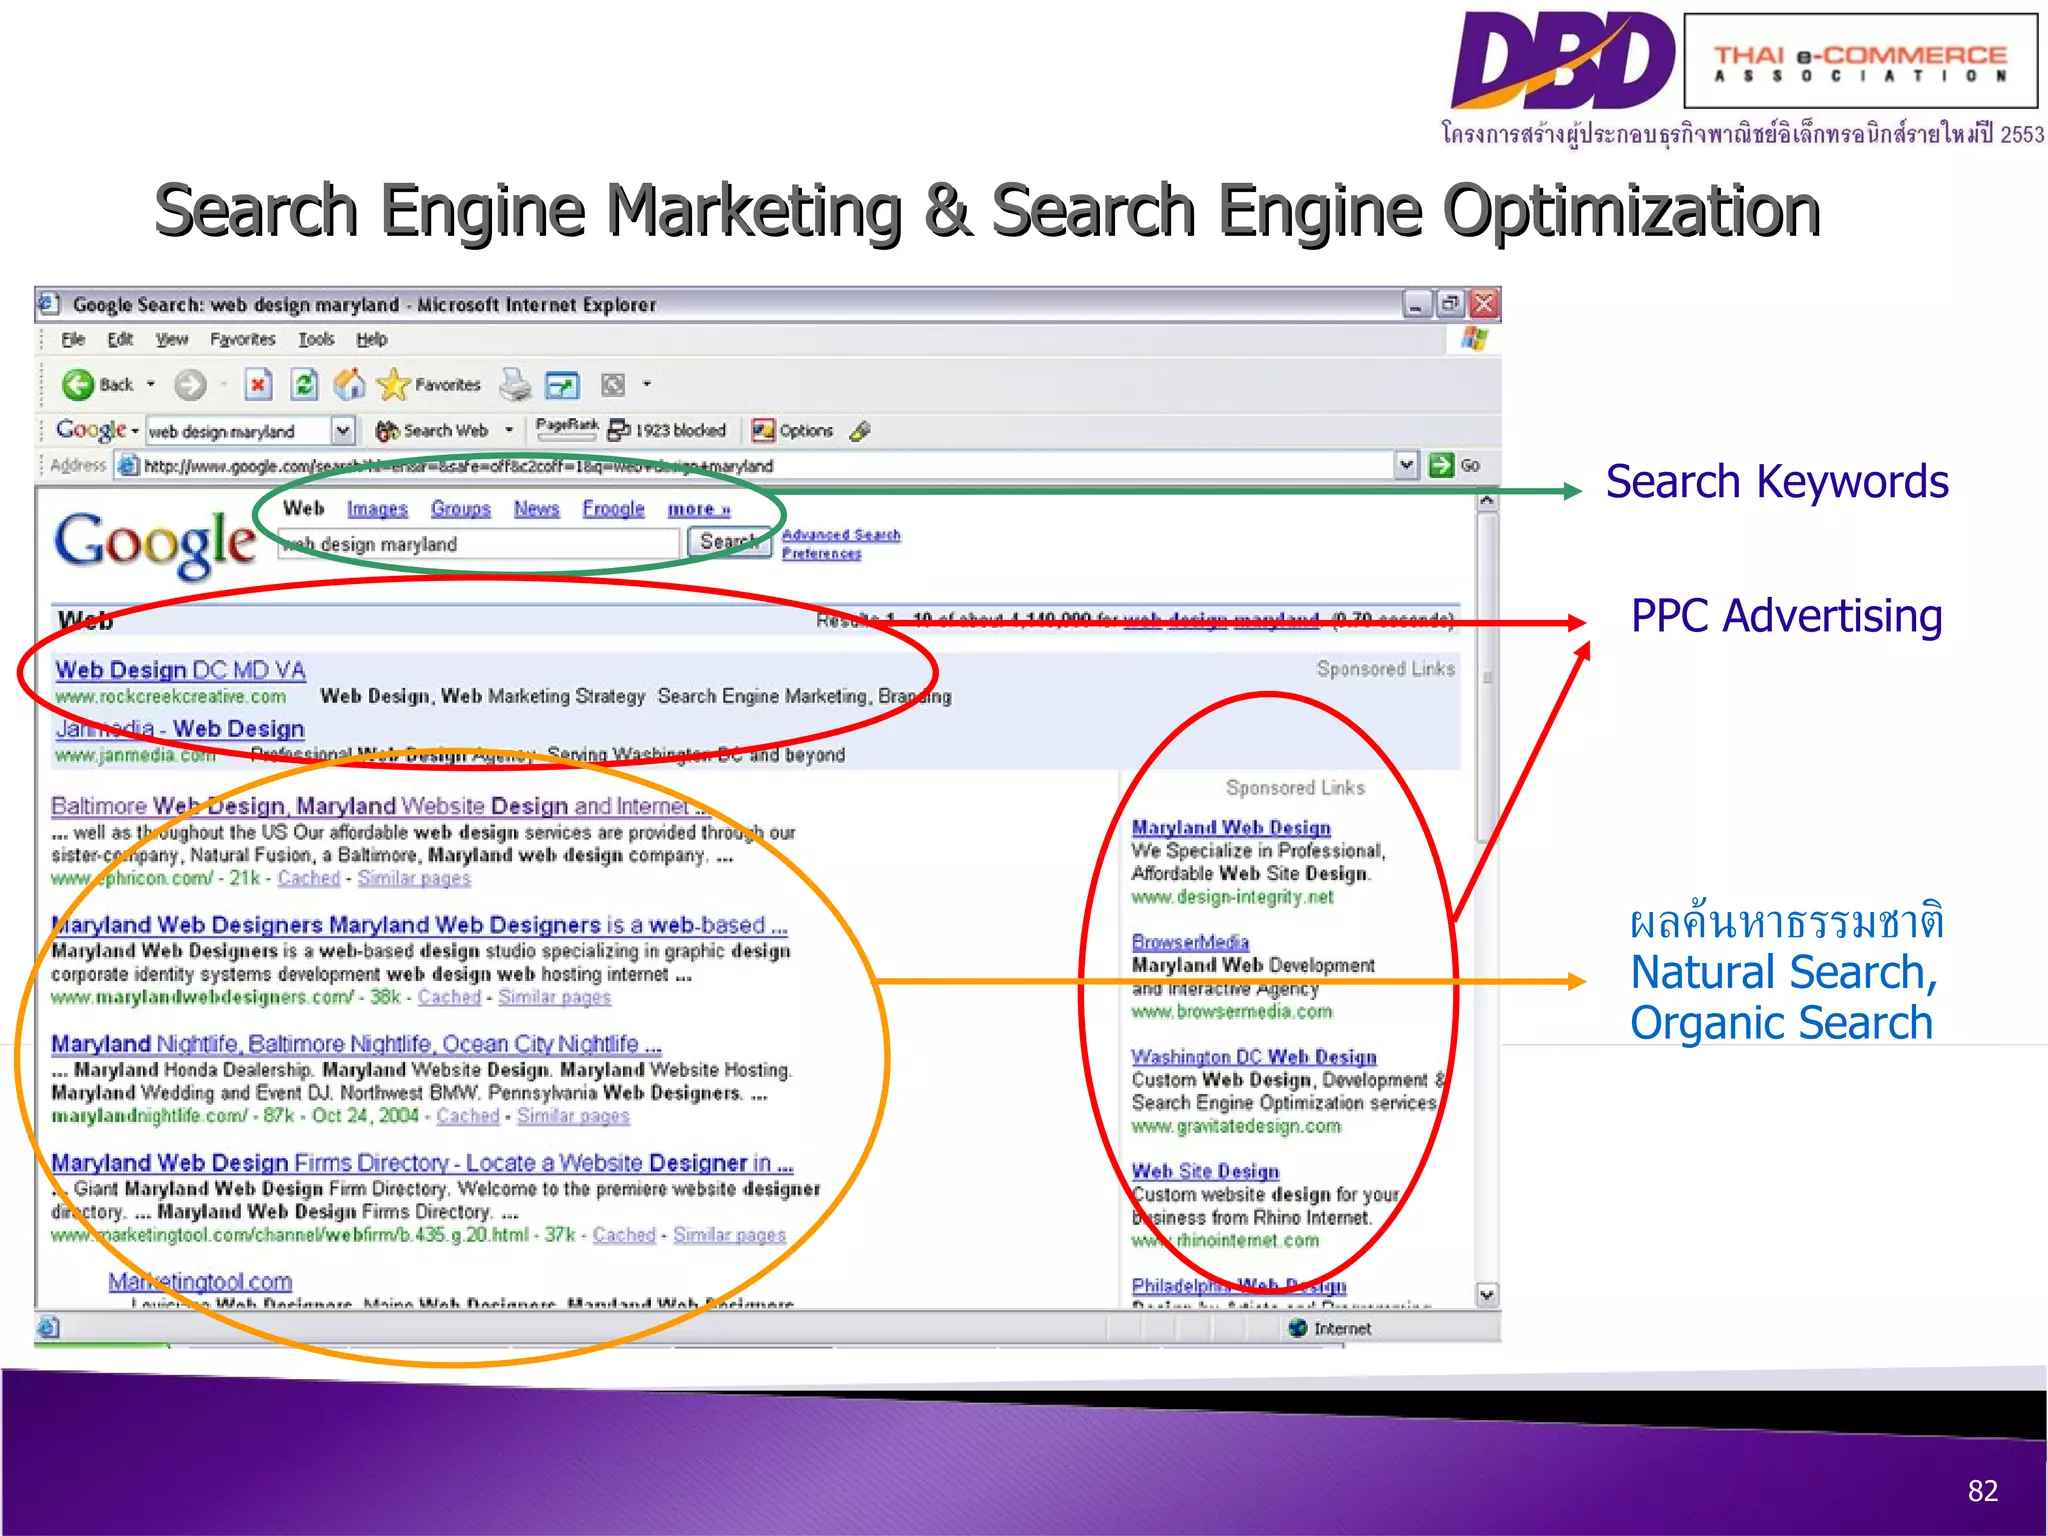Screen dimensions: 2048x1536
Task: Open Google toolbar Options
Action: (792, 430)
